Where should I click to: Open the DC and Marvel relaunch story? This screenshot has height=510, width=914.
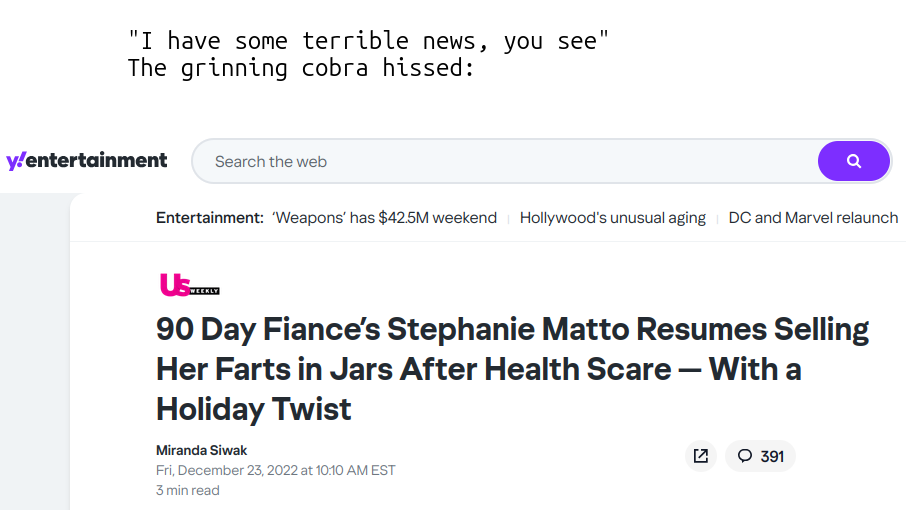click(813, 218)
